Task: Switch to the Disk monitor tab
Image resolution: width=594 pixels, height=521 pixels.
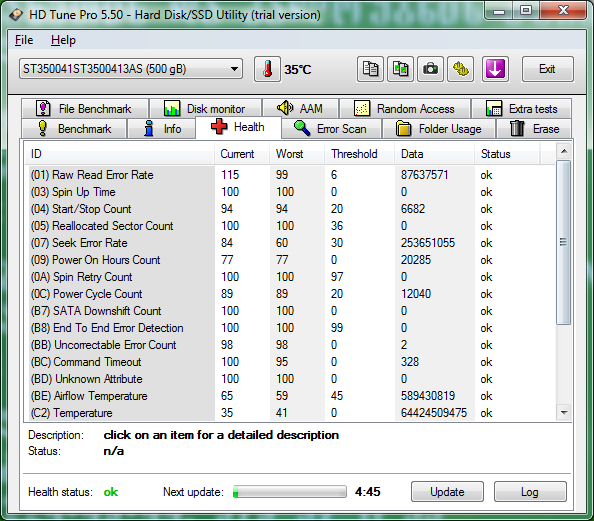Action: coord(206,108)
